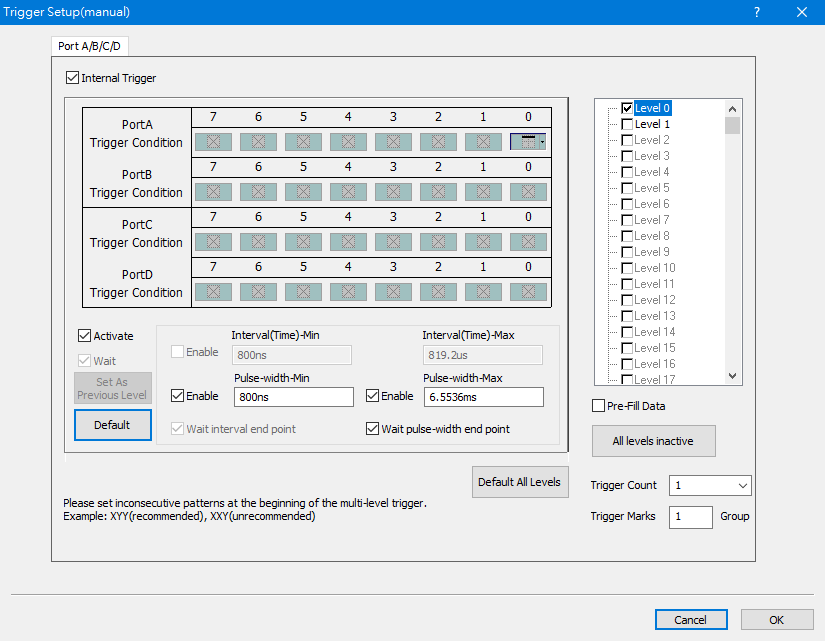Select the Port A/B/C/D tab

point(89,46)
